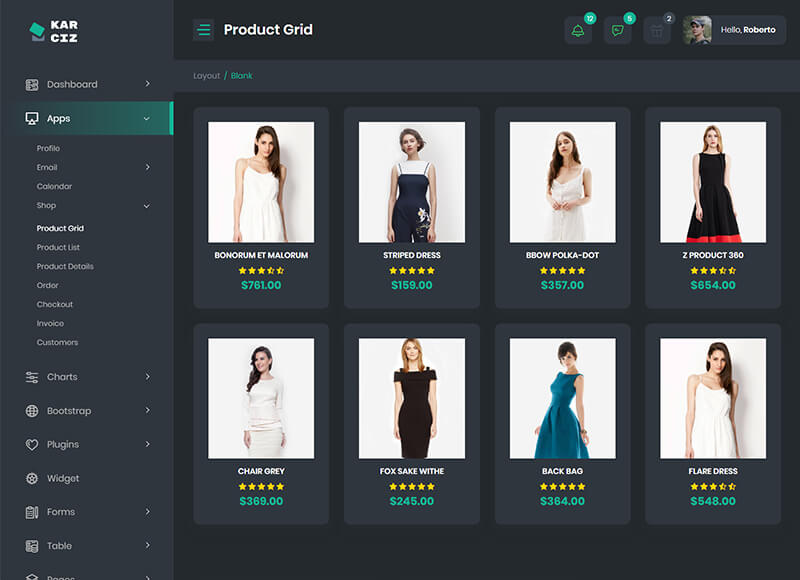Collapse the Apps section chevron
800x580 pixels.
pos(147,118)
